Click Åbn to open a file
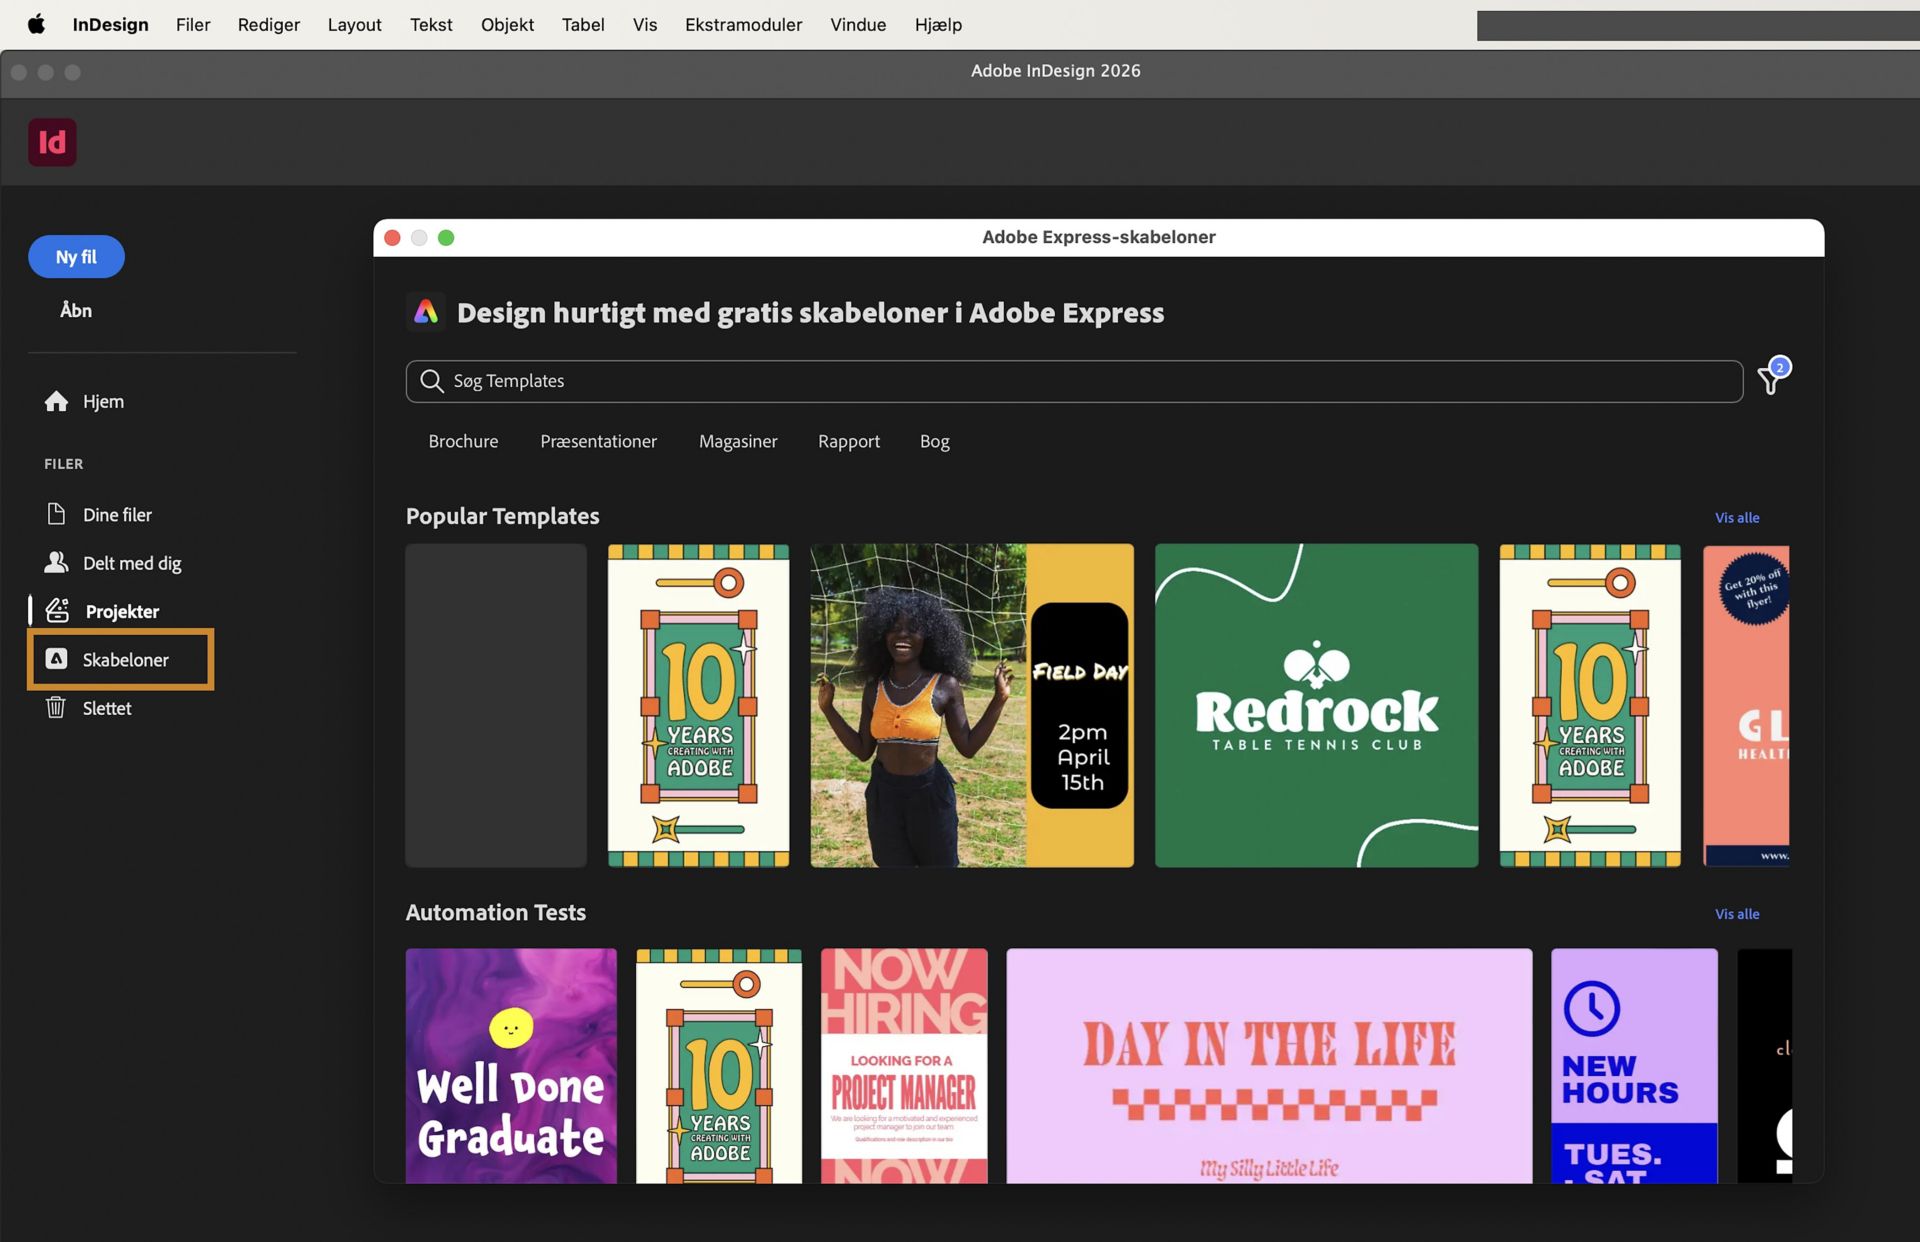Viewport: 1920px width, 1242px height. point(75,310)
